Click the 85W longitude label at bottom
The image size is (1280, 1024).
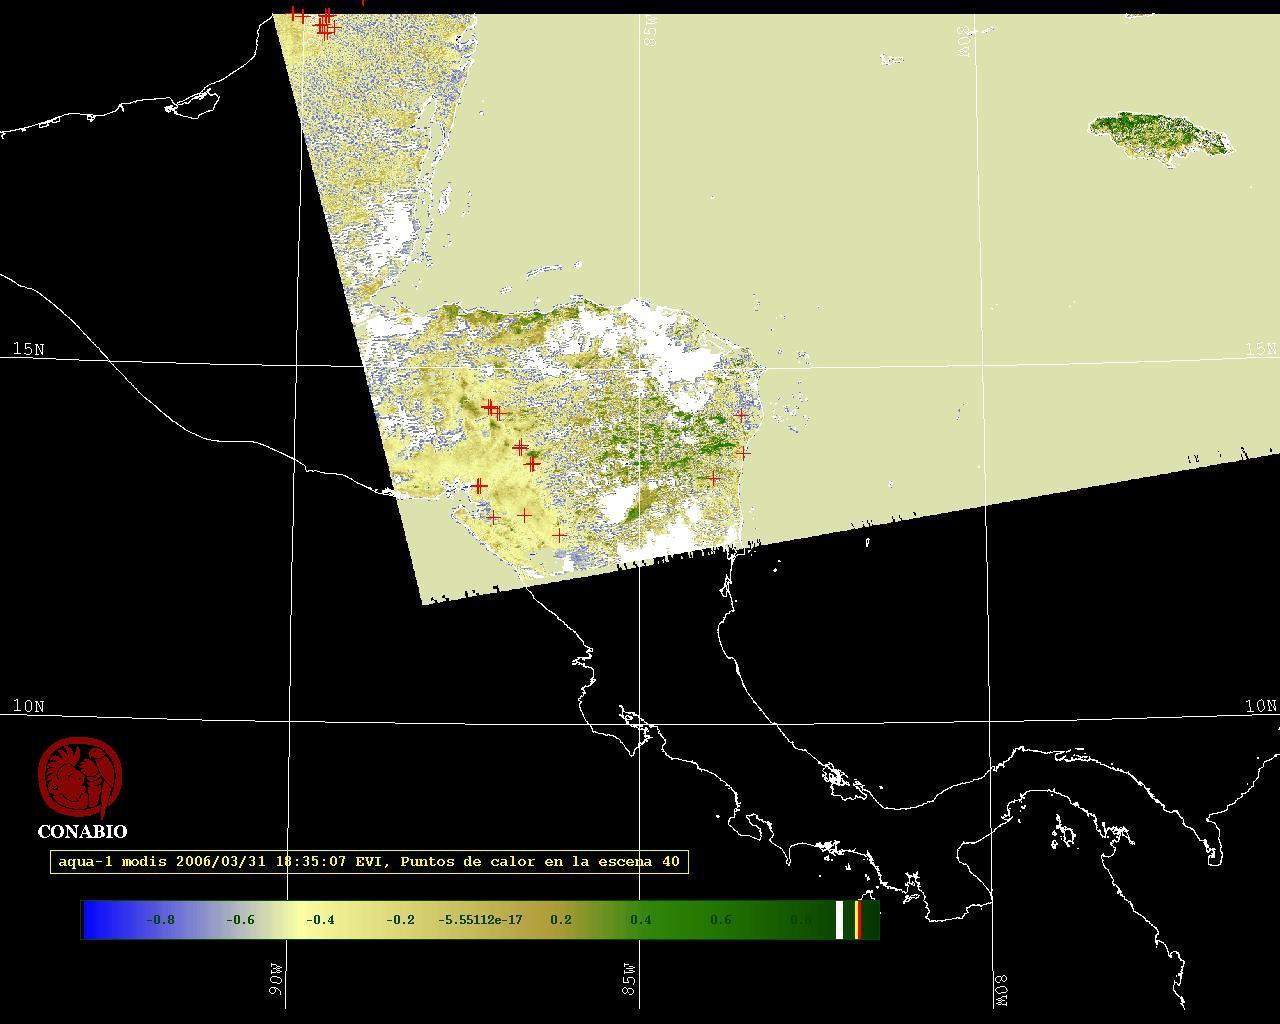point(628,979)
